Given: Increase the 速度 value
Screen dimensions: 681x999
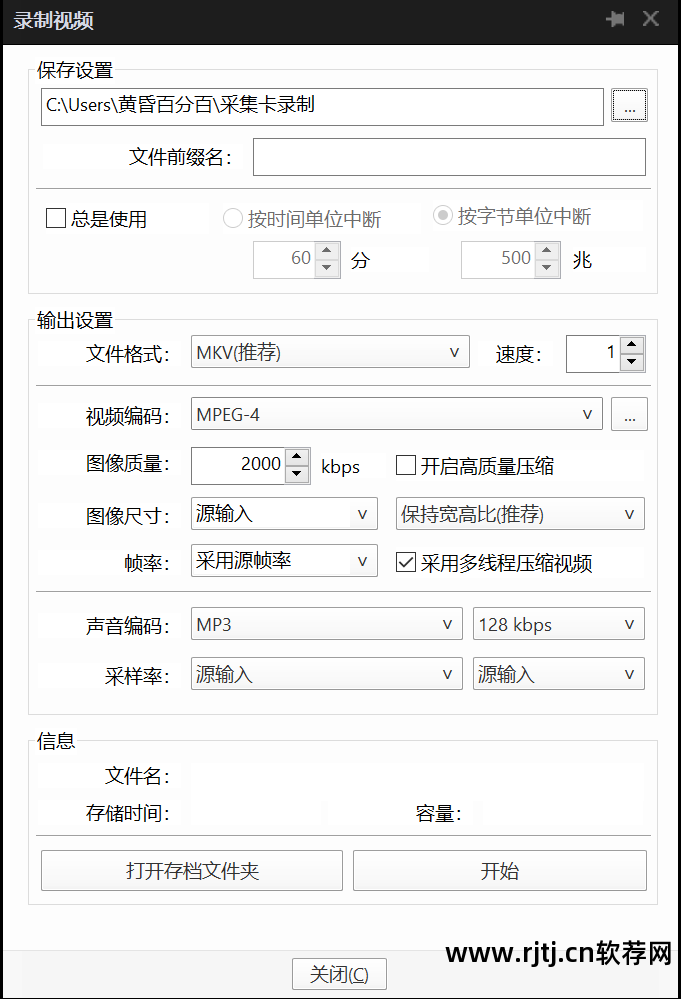Looking at the screenshot, I should pyautogui.click(x=631, y=345).
